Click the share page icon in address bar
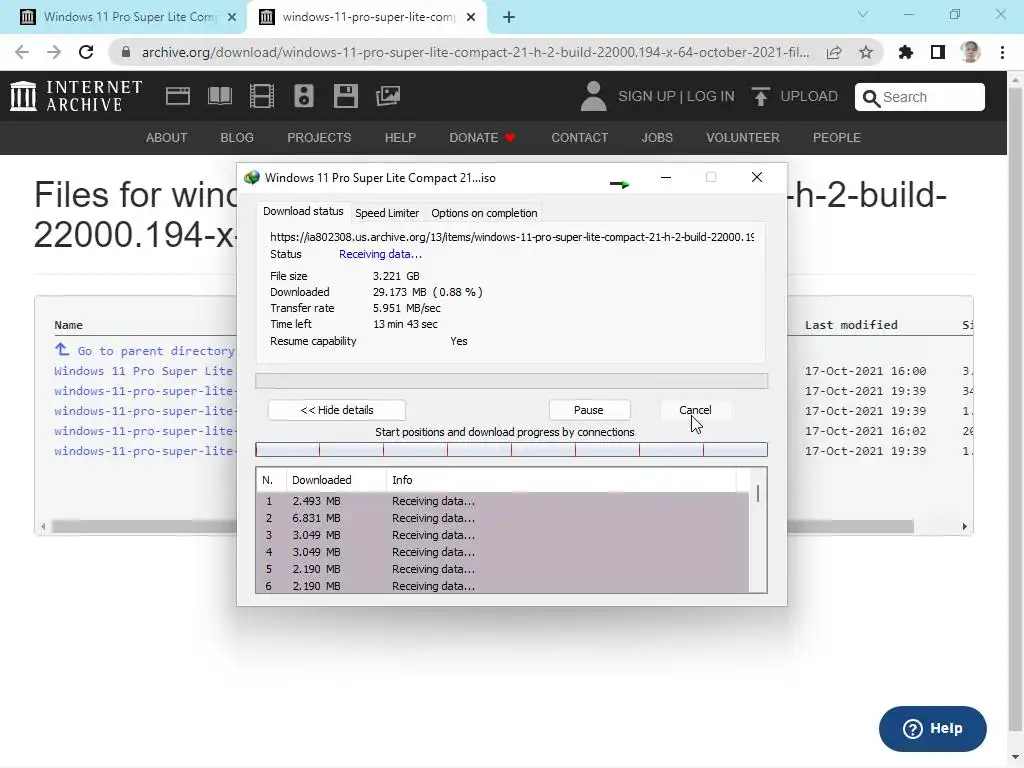 click(x=834, y=52)
